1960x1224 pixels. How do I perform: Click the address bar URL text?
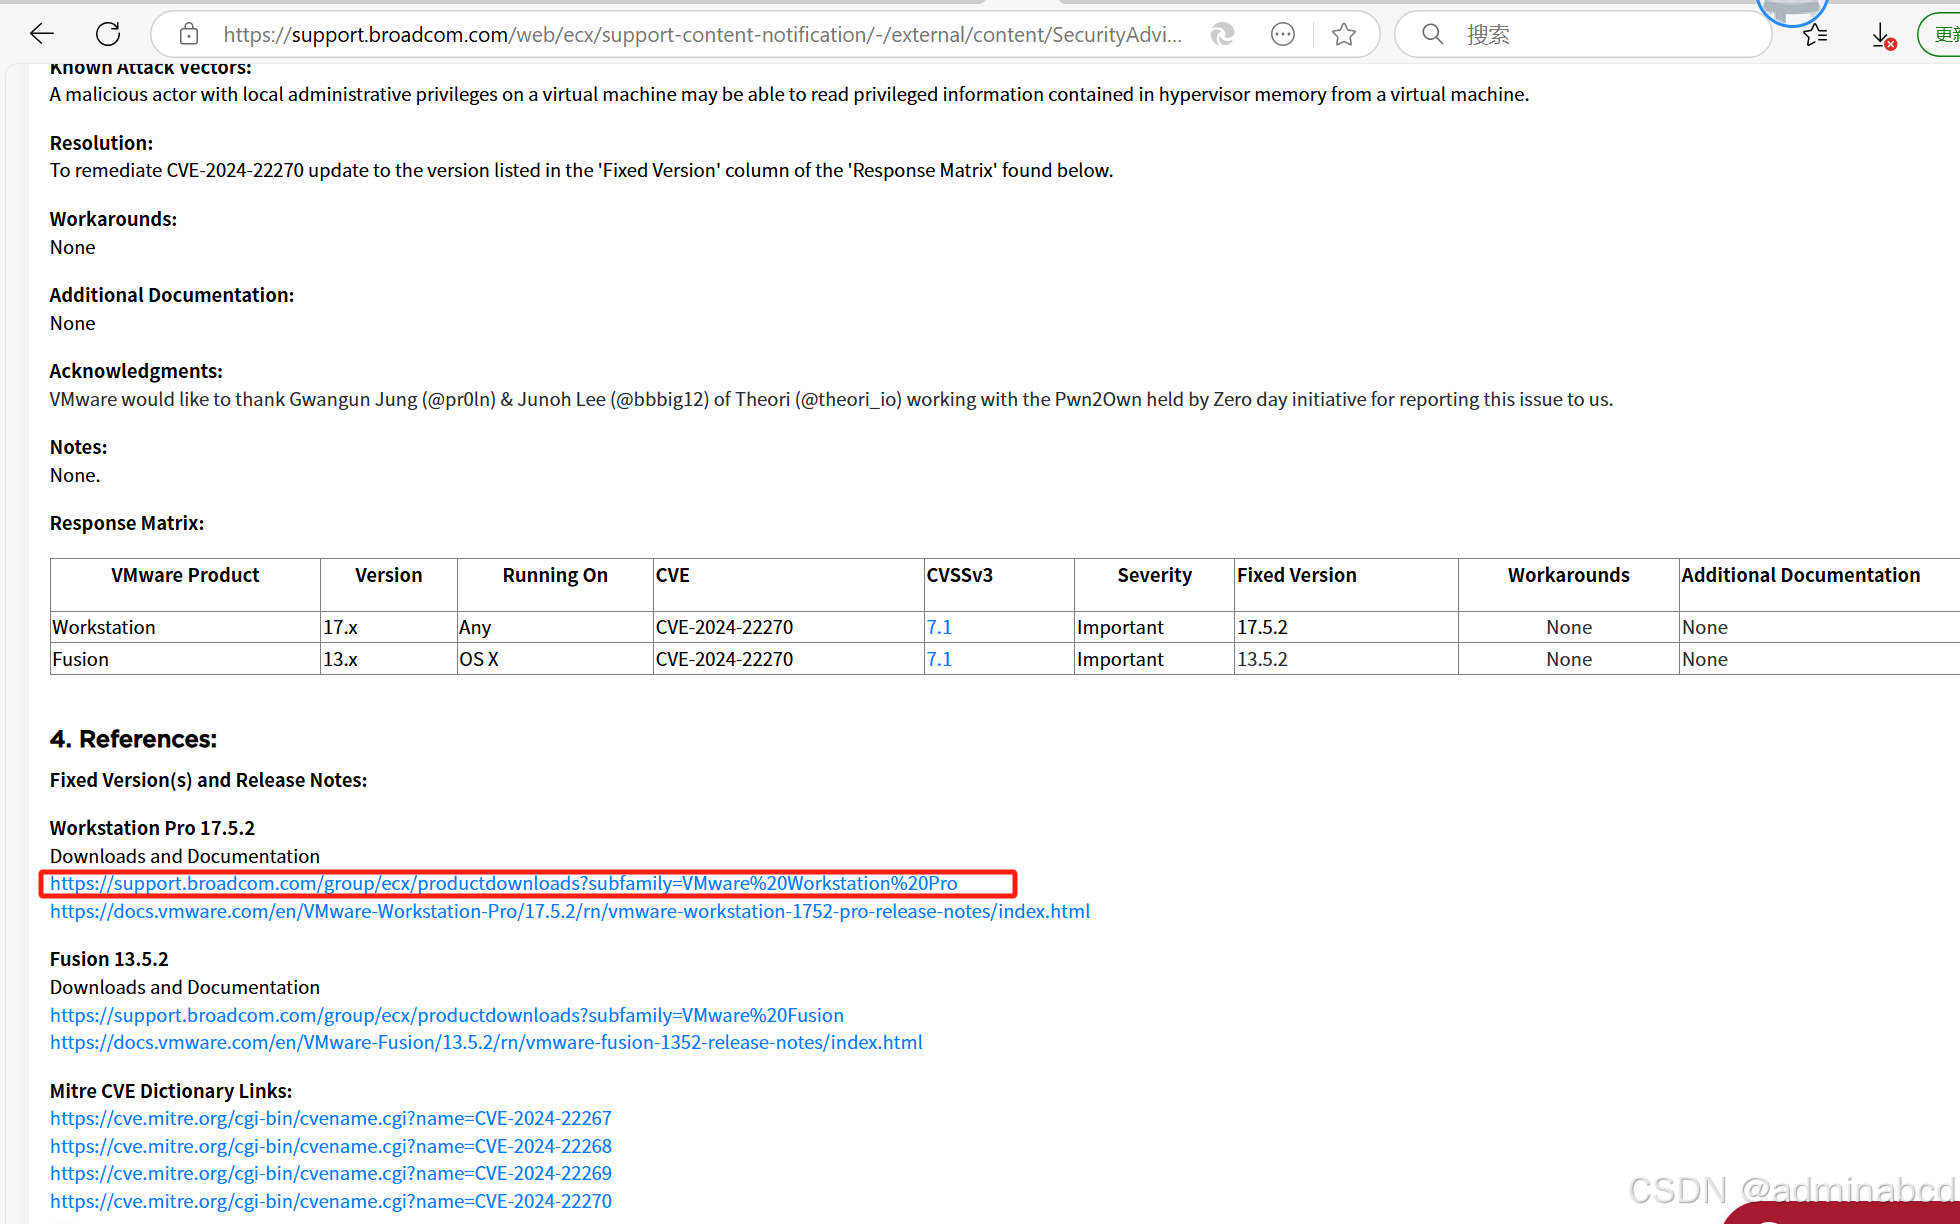point(700,35)
